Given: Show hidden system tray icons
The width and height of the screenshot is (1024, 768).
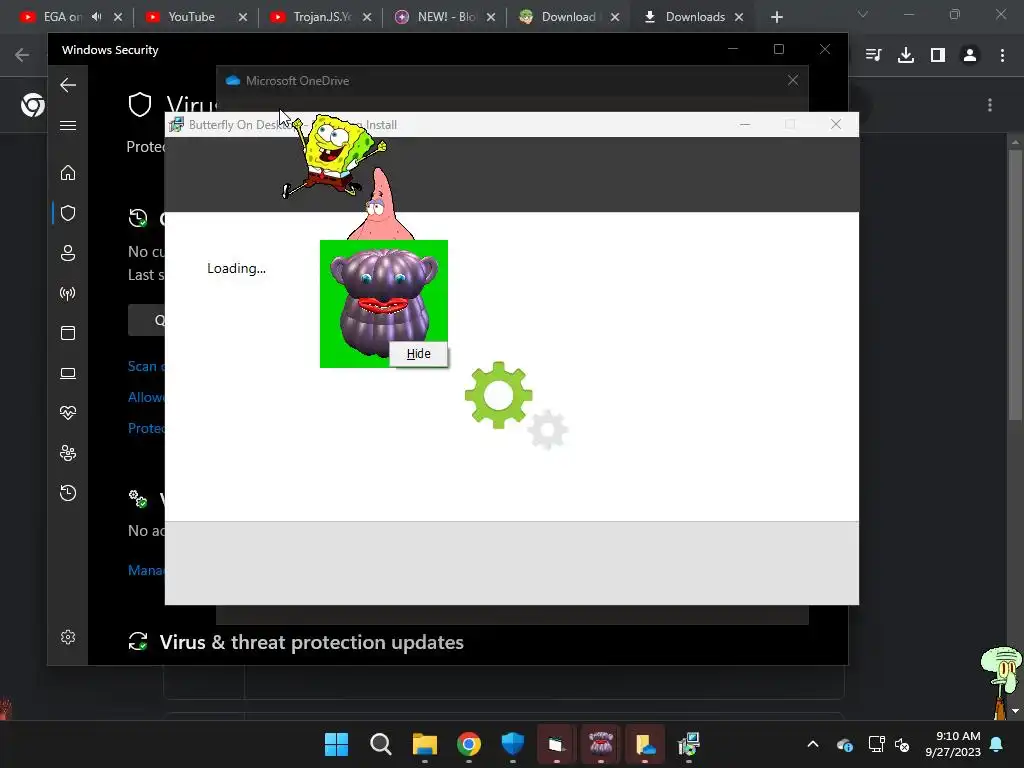Looking at the screenshot, I should click(813, 744).
